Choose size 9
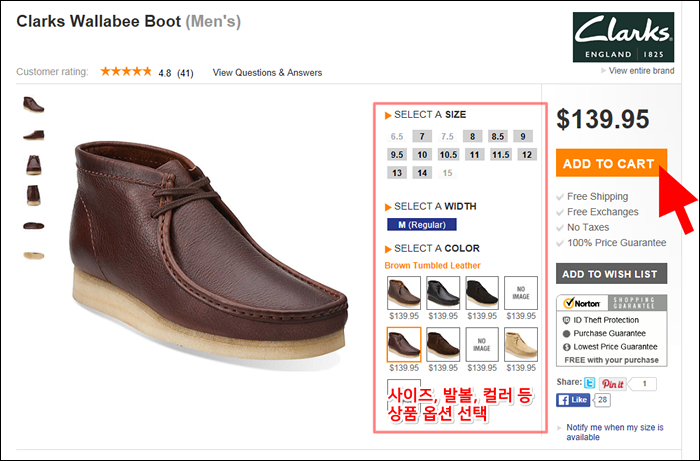 pos(523,136)
